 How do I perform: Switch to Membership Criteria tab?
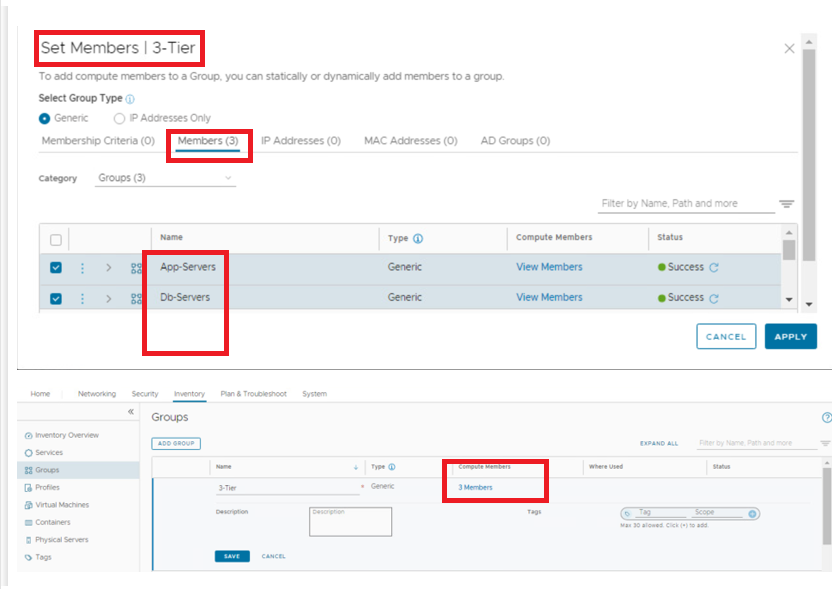click(97, 141)
